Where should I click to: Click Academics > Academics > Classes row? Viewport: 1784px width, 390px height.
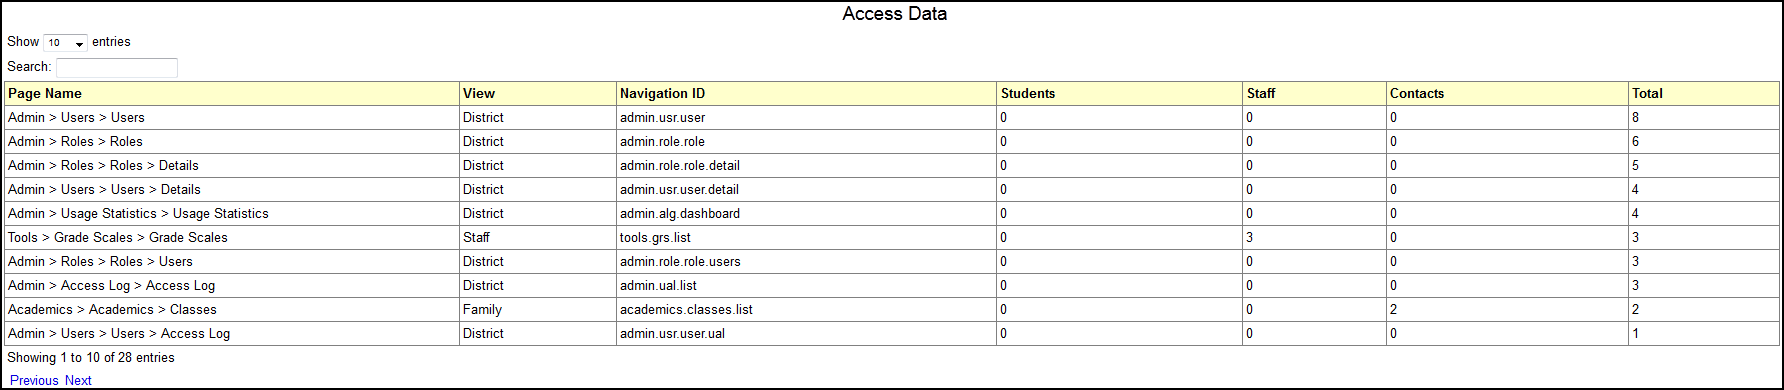[x=892, y=310]
